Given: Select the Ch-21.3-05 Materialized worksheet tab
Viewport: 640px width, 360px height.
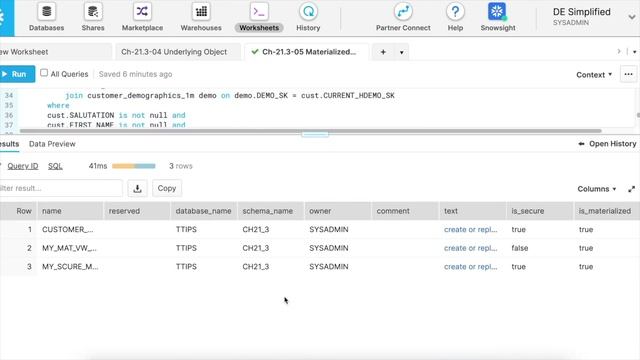Looking at the screenshot, I should click(306, 52).
